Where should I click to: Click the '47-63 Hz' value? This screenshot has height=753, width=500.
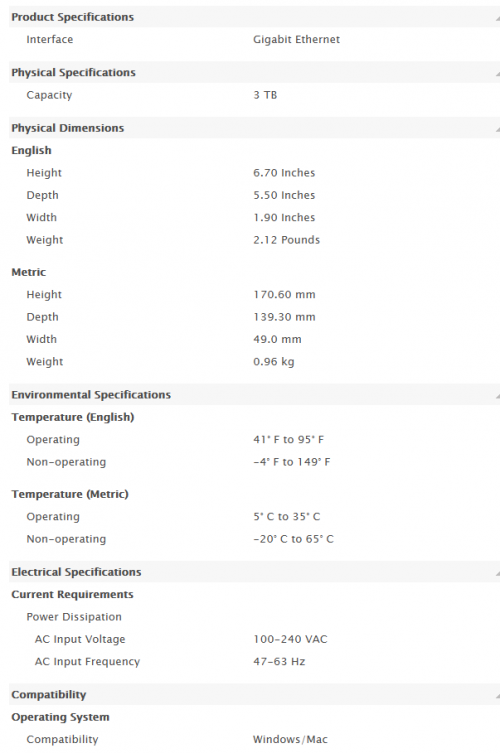(x=279, y=662)
